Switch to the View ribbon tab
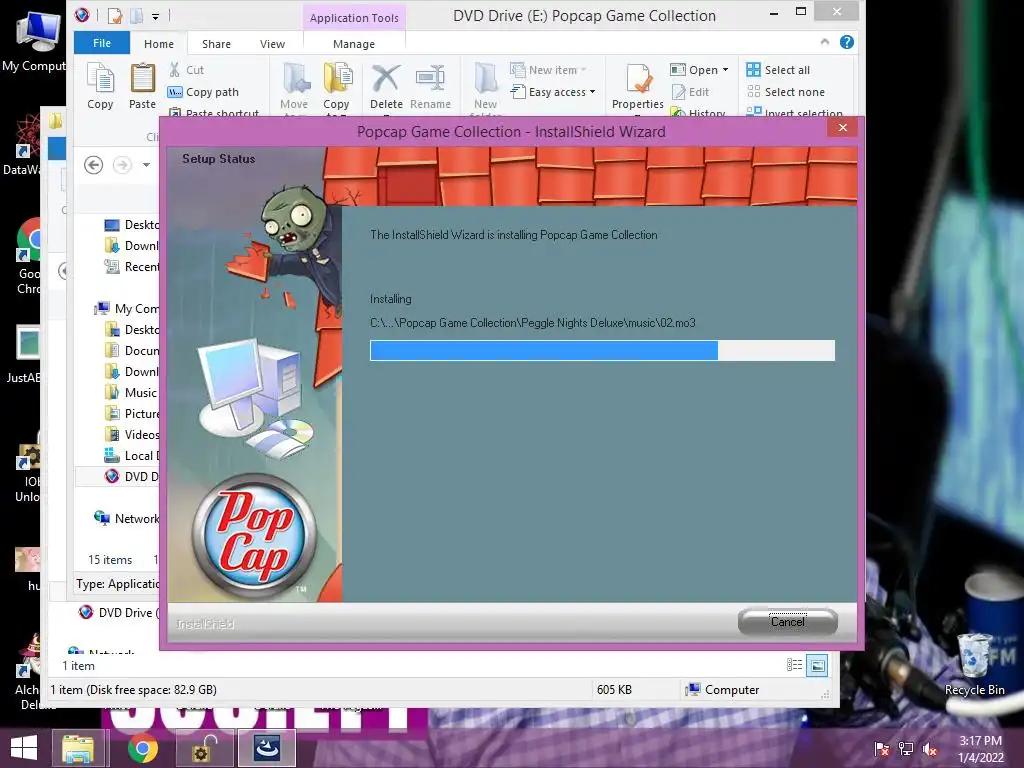 pos(272,44)
